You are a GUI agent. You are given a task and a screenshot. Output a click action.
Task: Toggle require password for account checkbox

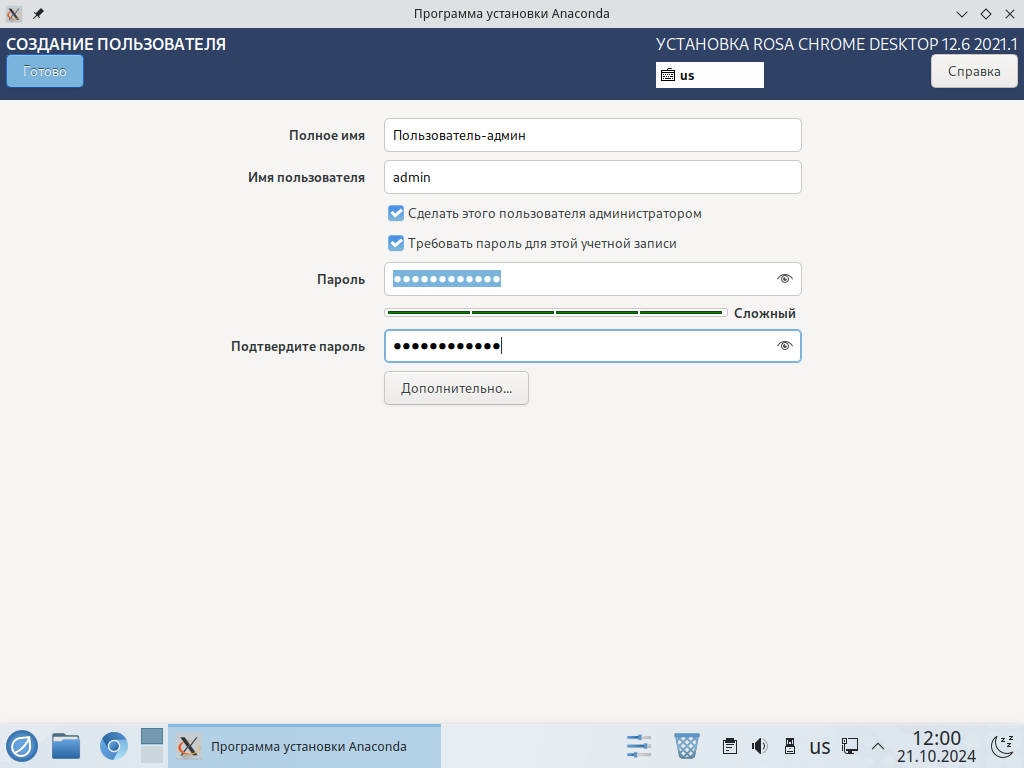[396, 243]
